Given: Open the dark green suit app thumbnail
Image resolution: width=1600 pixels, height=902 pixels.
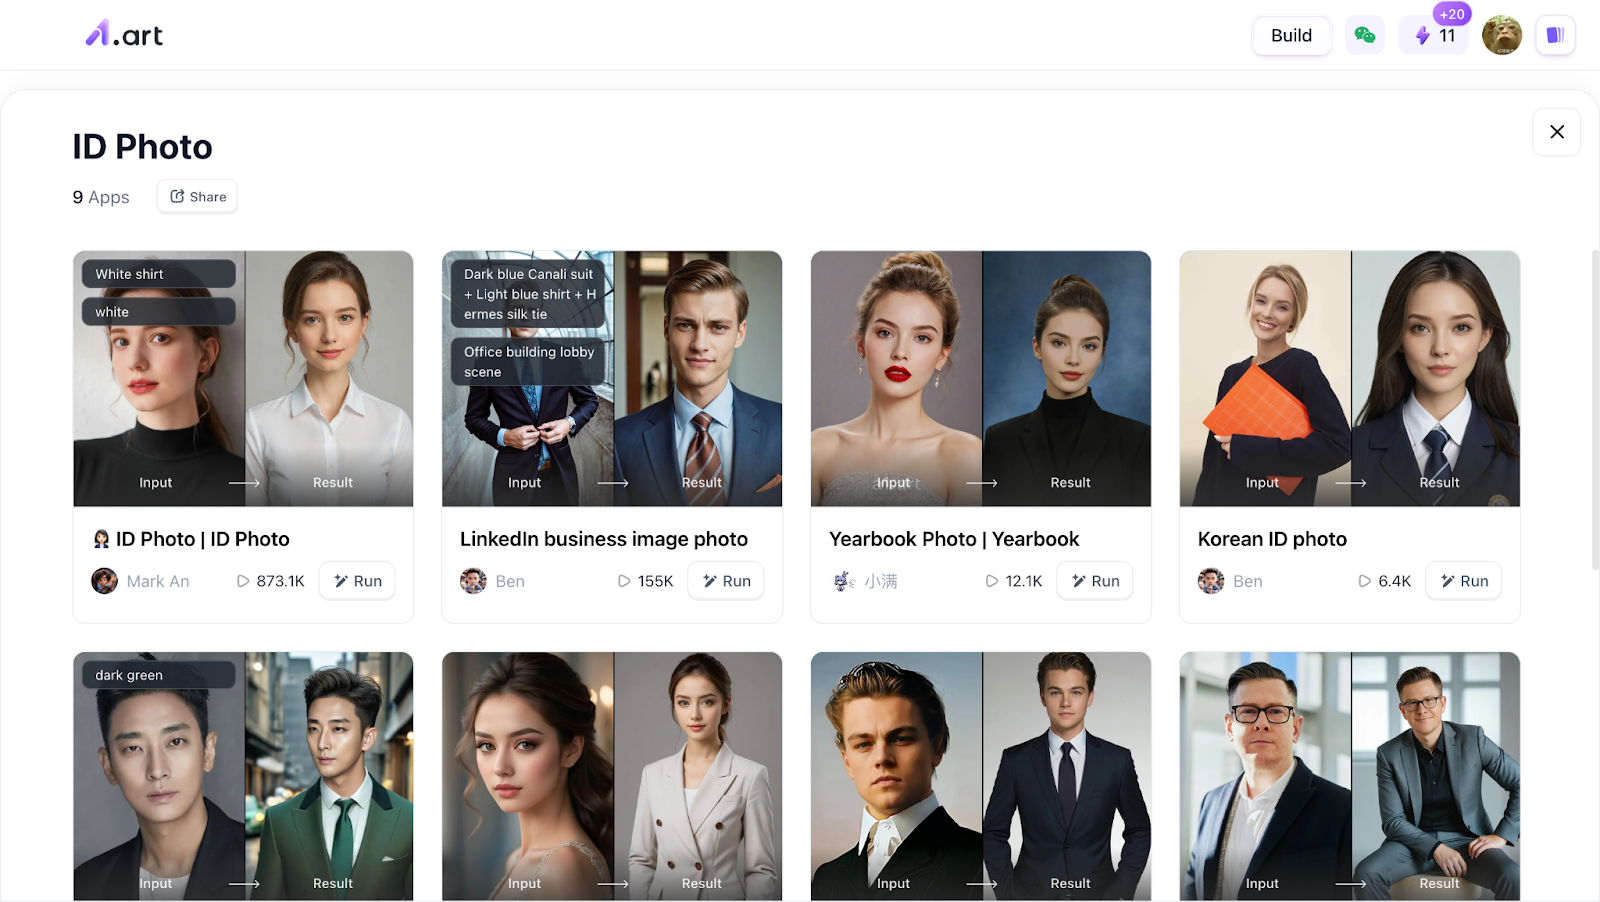Looking at the screenshot, I should (x=243, y=777).
